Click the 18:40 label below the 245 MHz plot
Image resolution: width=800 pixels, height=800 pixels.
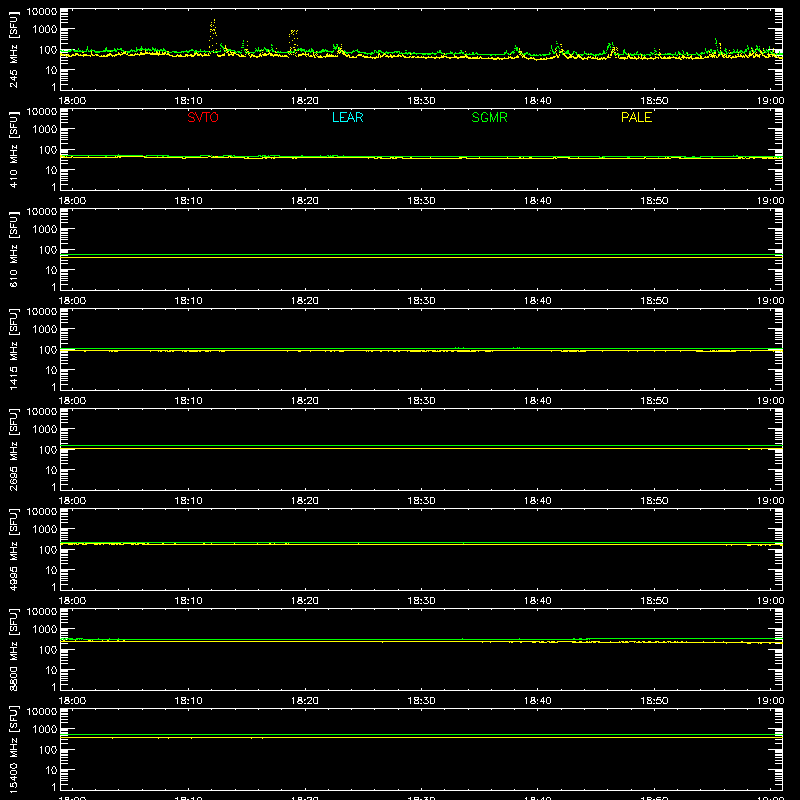[x=538, y=101]
